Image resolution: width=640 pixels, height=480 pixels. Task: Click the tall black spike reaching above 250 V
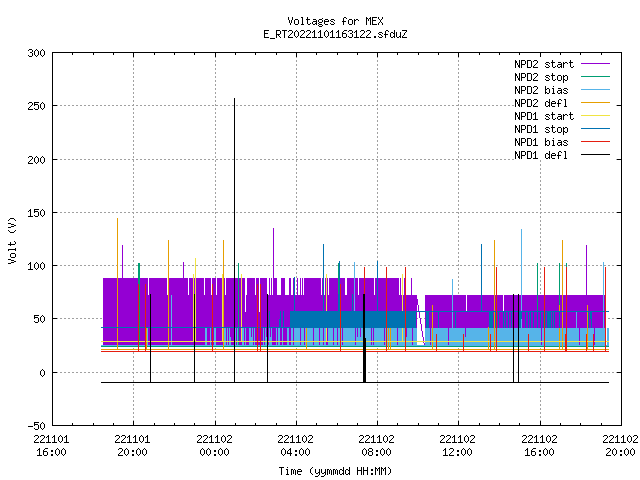coord(234,240)
